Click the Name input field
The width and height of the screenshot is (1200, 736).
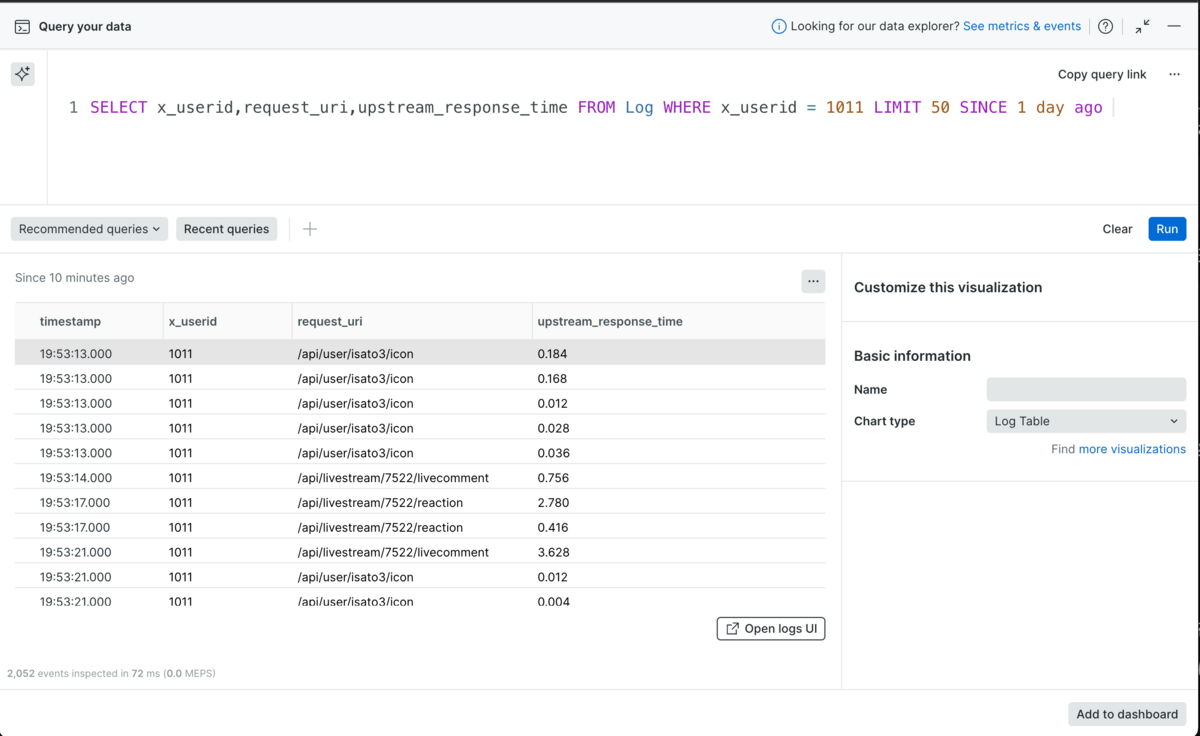pos(1086,389)
